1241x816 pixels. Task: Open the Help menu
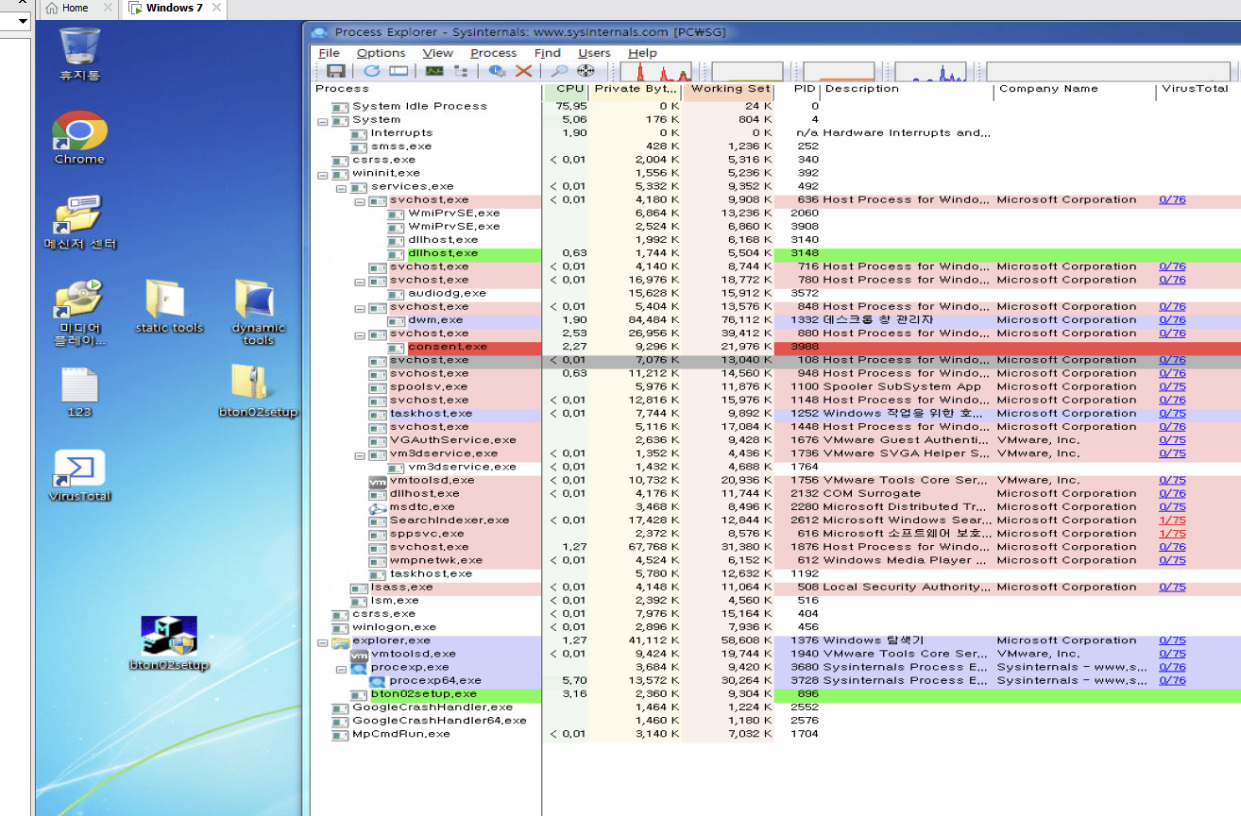[x=642, y=53]
